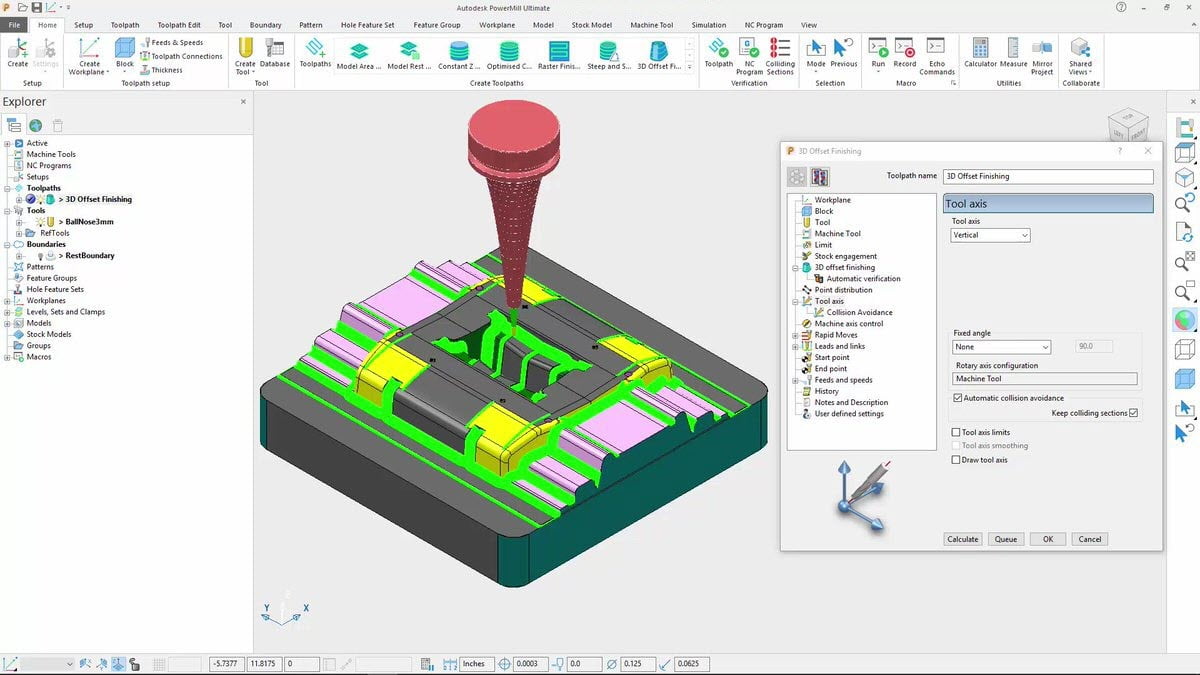Select Raster Finishing toolpath
The width and height of the screenshot is (1200, 675).
coord(559,55)
